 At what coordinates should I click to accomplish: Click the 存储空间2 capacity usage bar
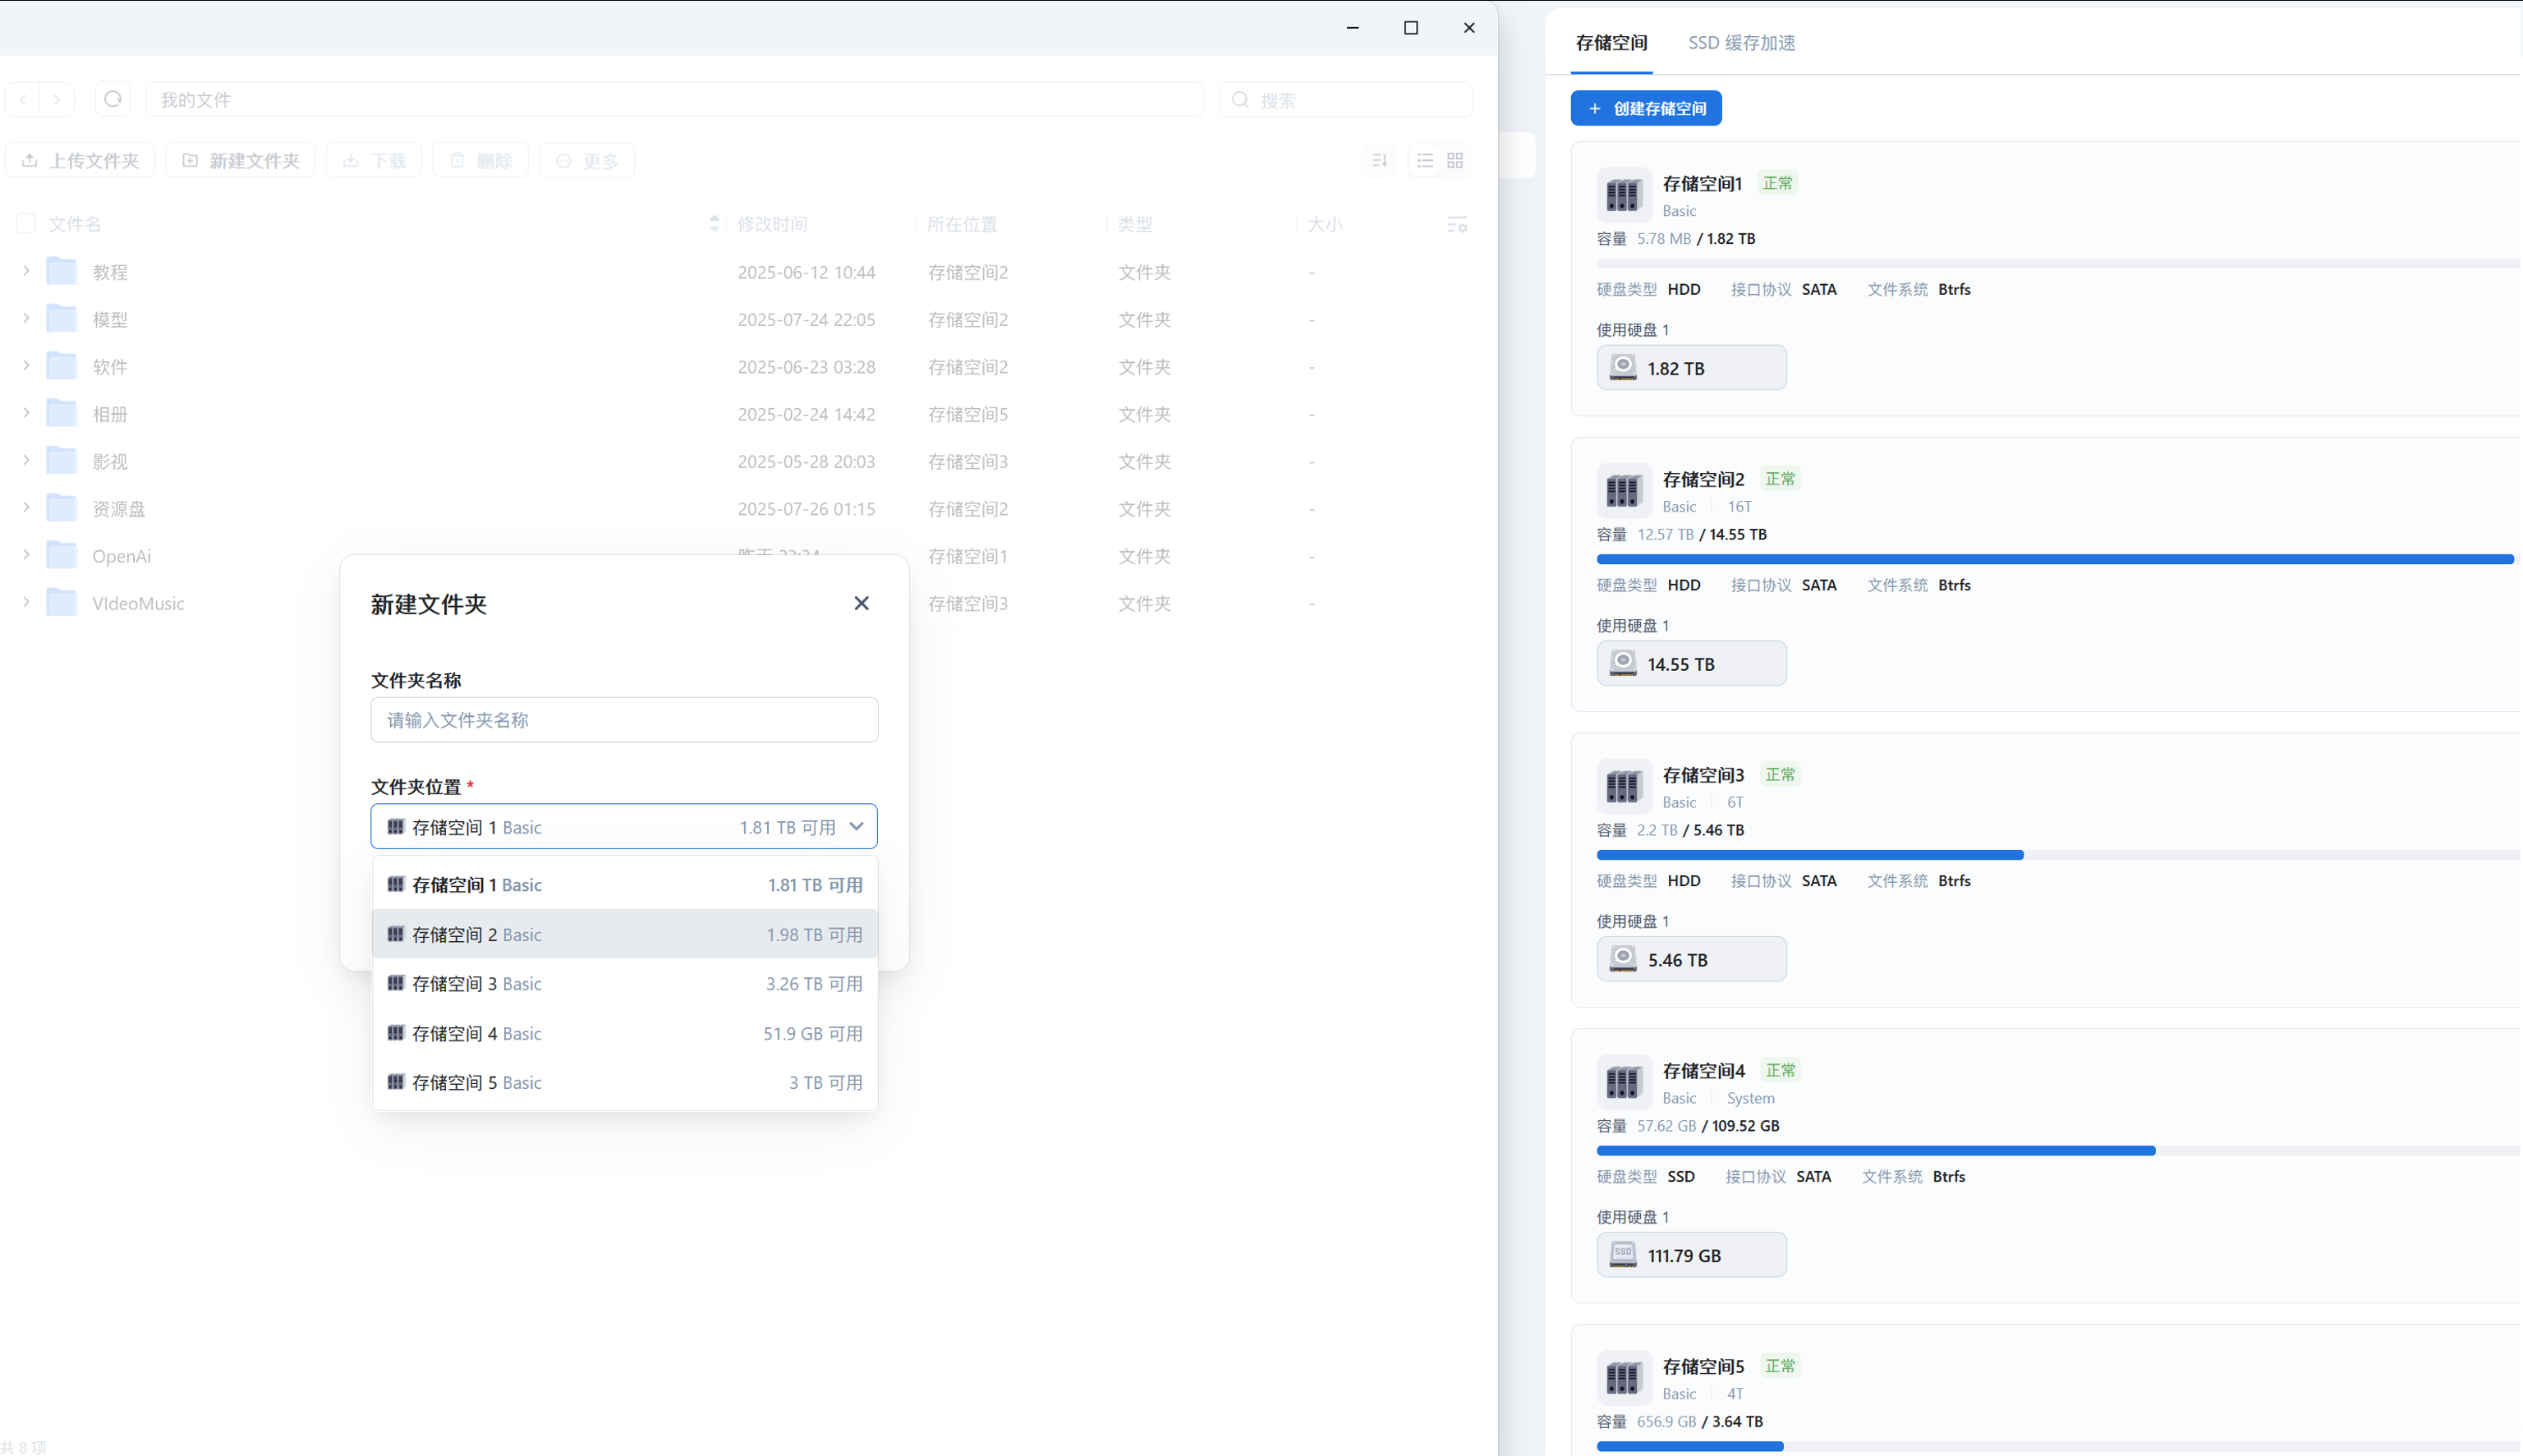tap(2058, 559)
